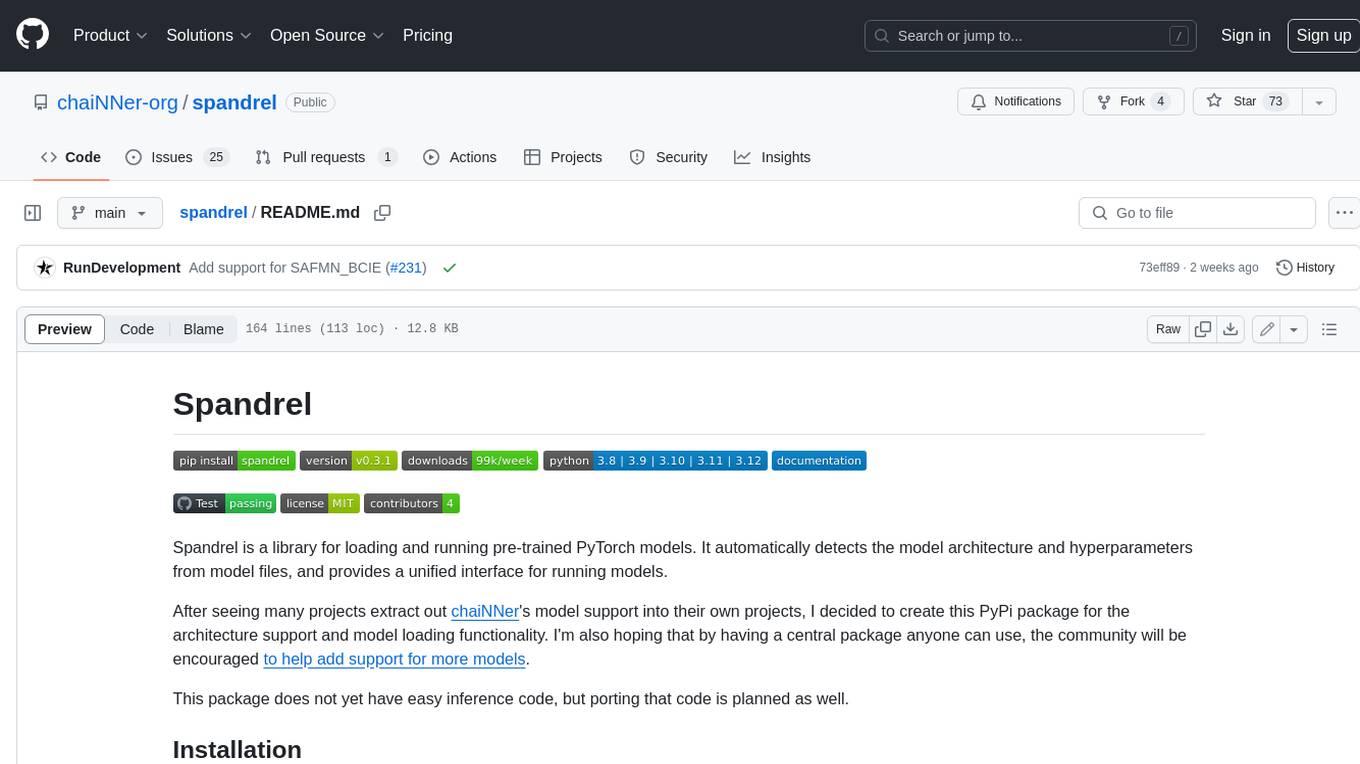
Task: Click the version v0.3.1 badge
Action: coord(348,461)
